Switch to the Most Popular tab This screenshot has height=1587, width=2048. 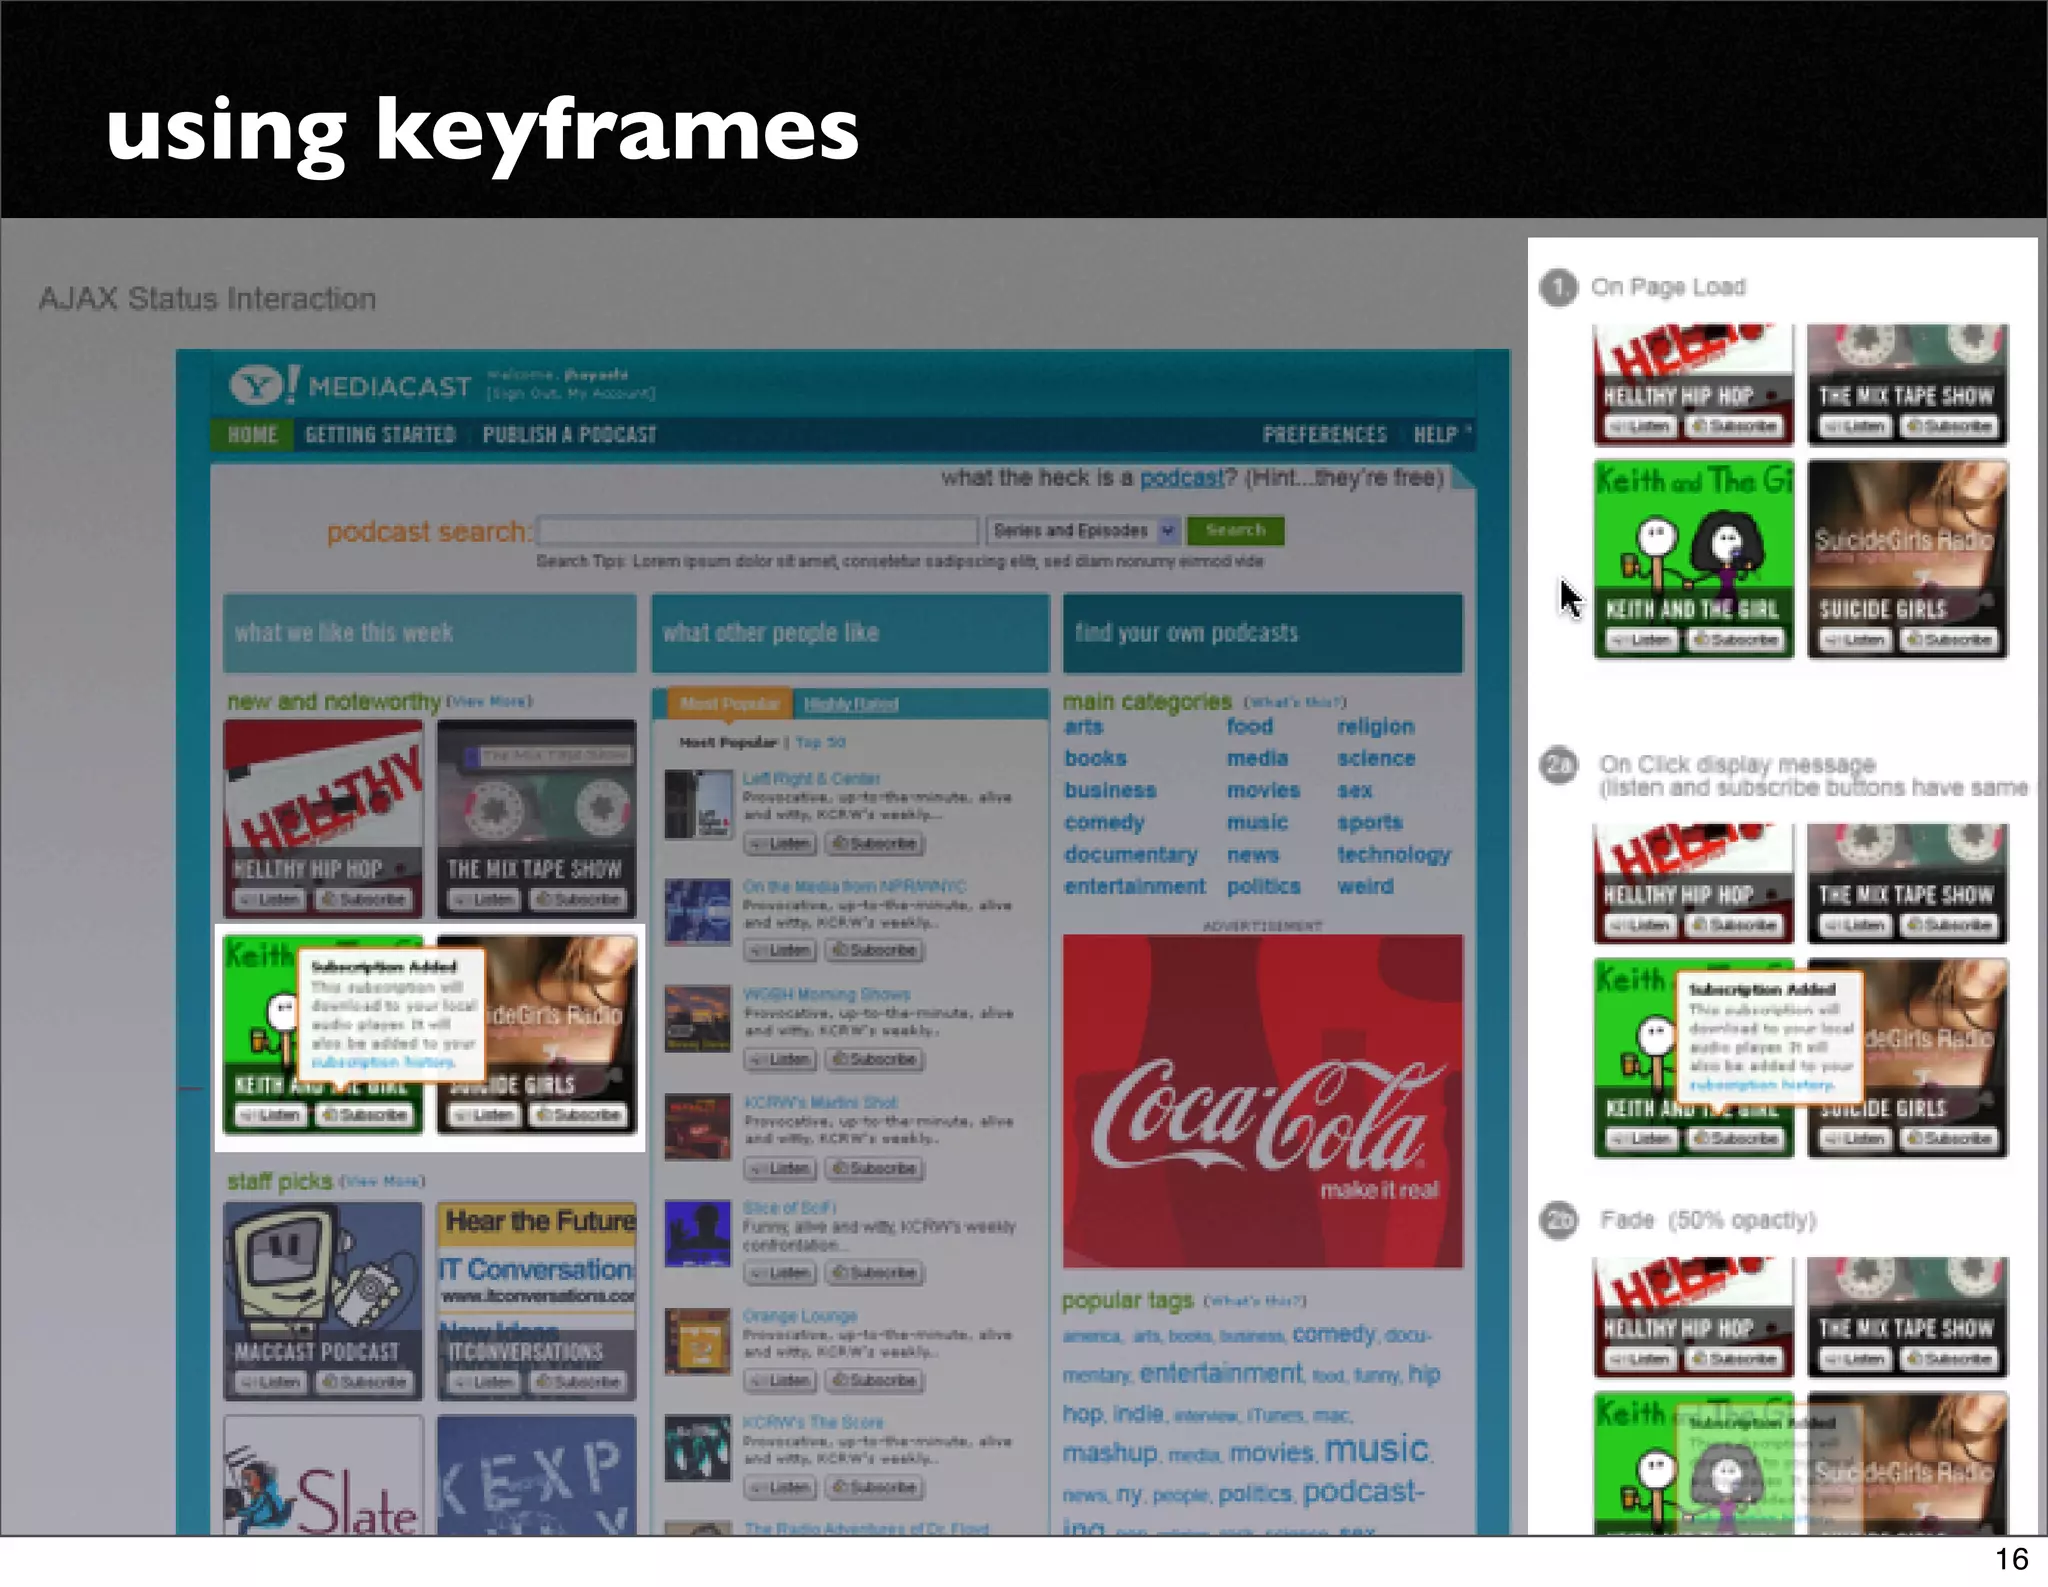point(729,704)
